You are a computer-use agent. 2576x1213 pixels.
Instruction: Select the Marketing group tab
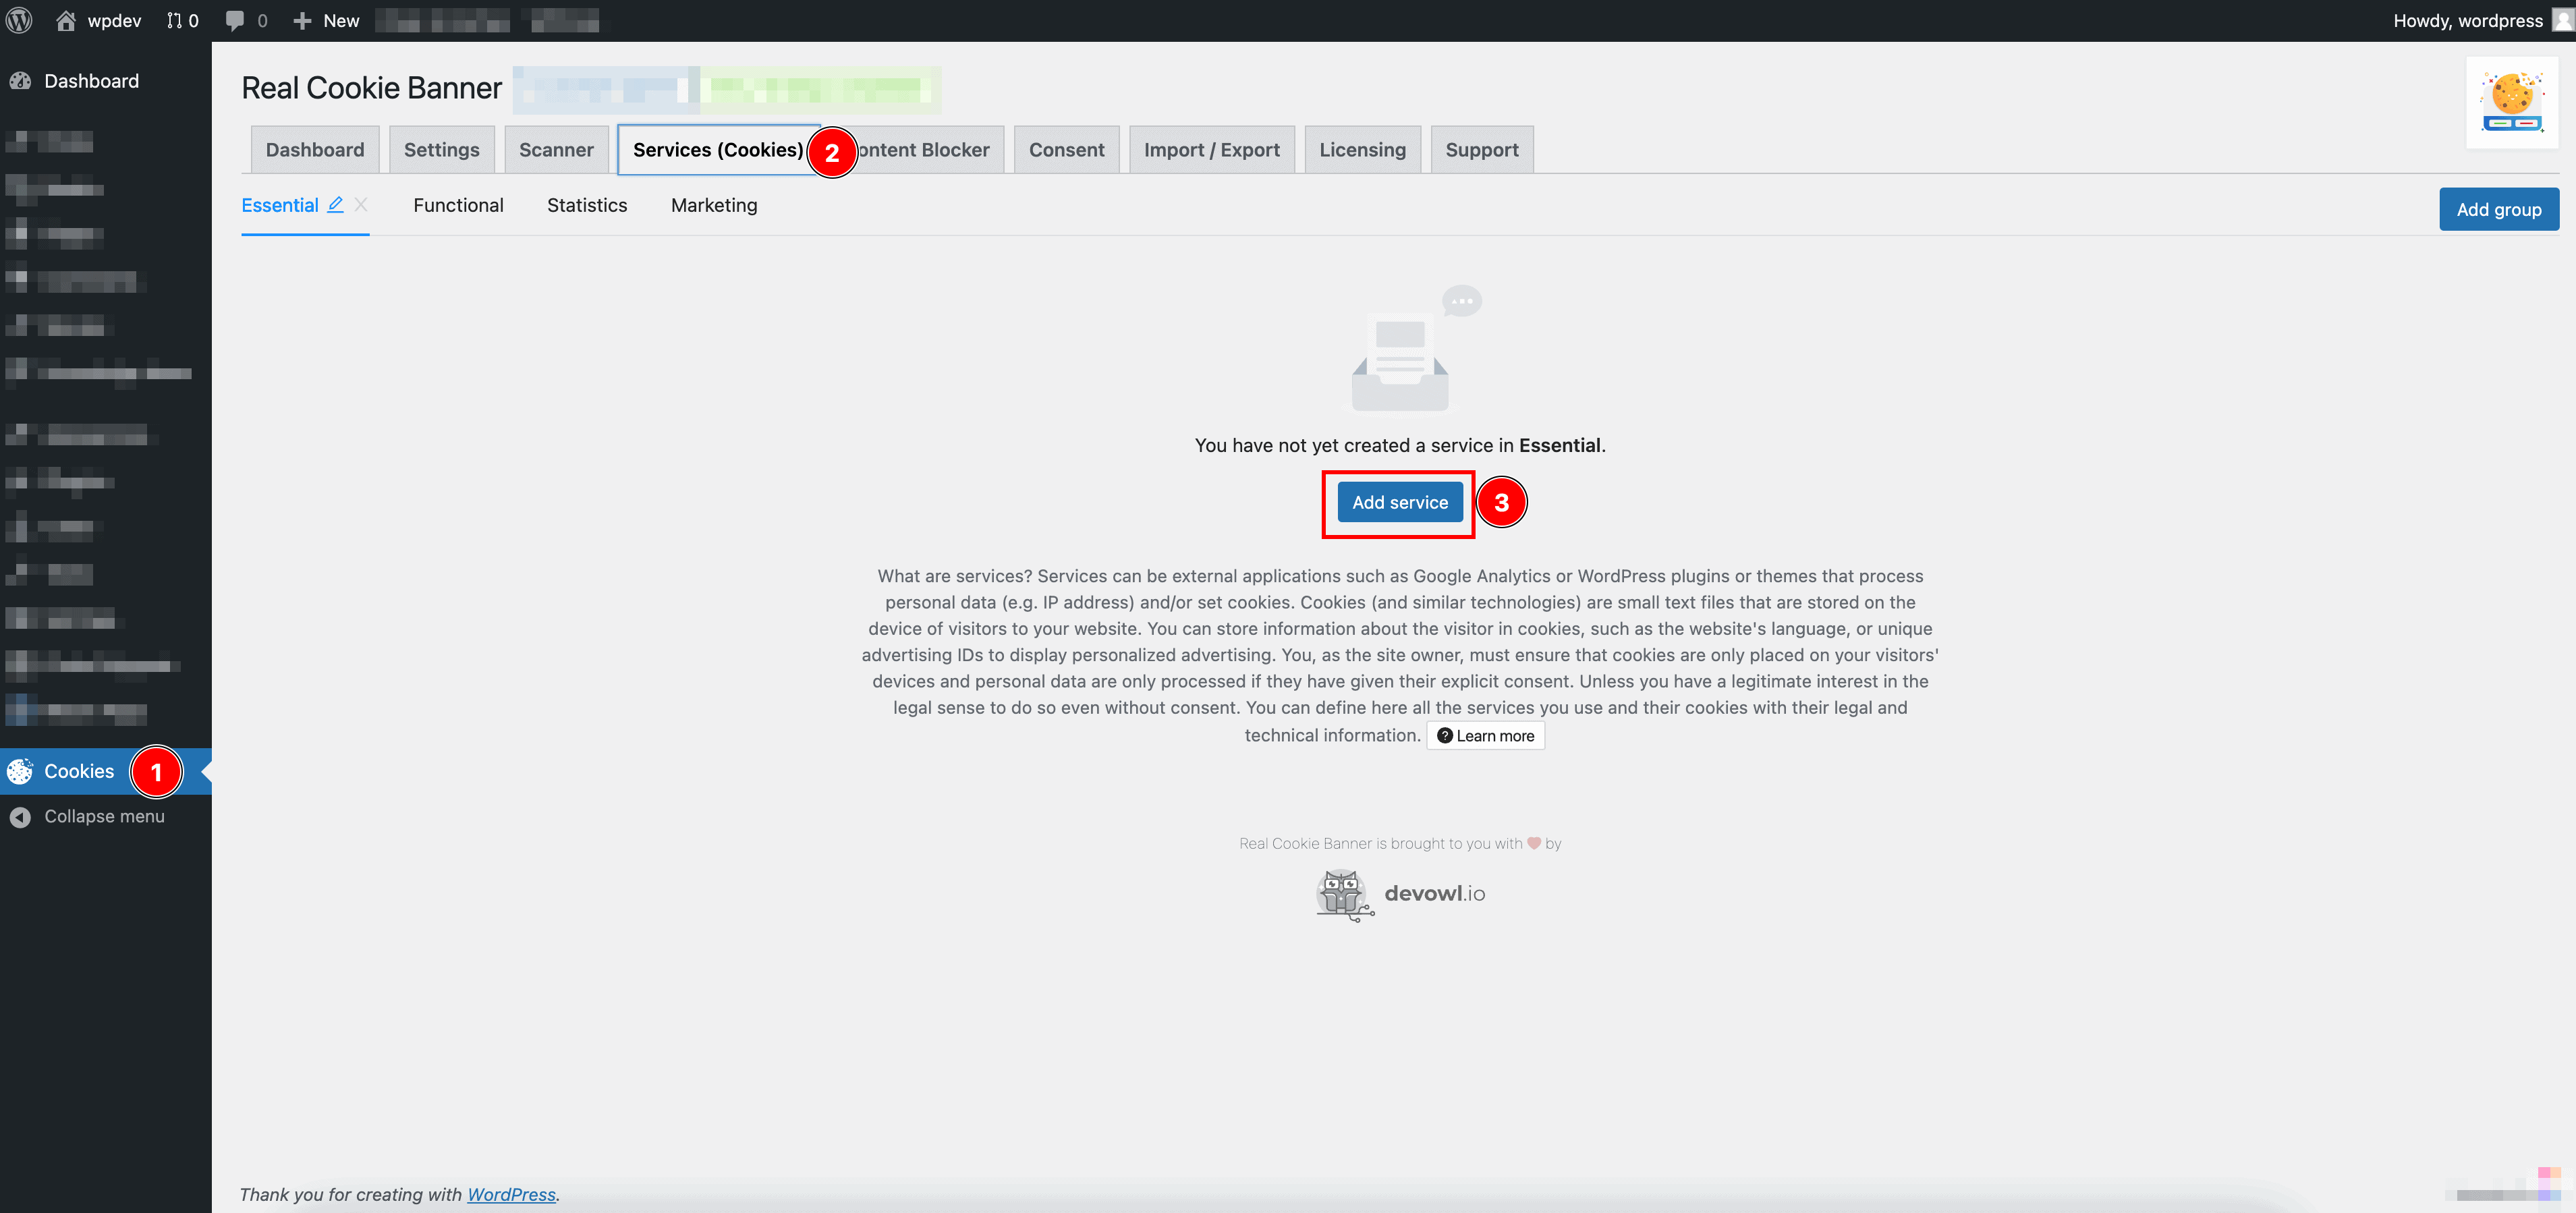[x=713, y=205]
